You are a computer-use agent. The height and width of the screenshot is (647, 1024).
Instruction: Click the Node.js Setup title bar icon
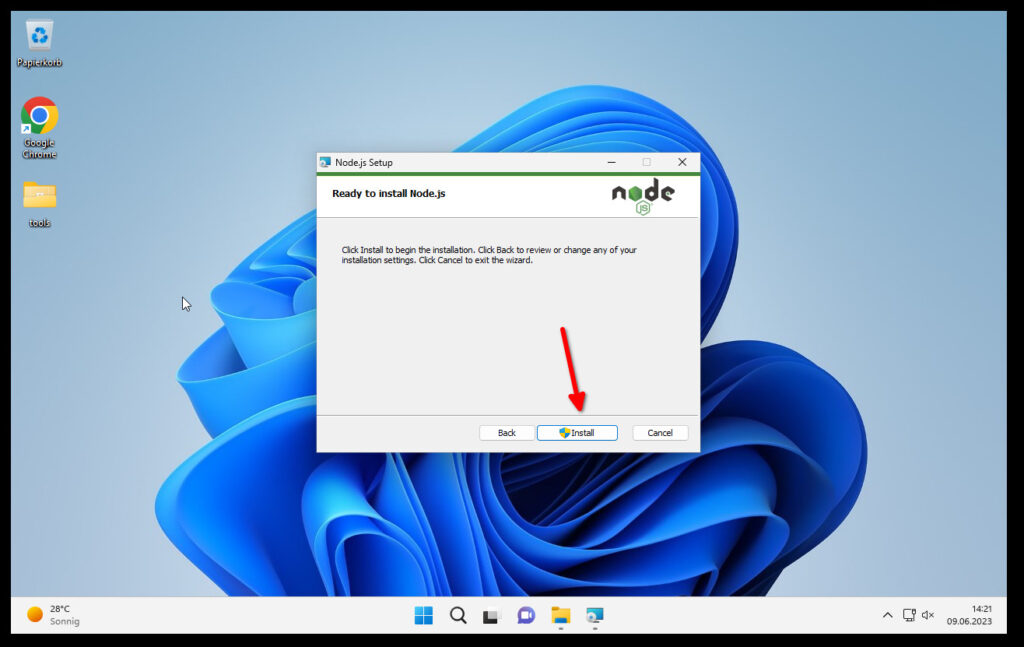325,162
